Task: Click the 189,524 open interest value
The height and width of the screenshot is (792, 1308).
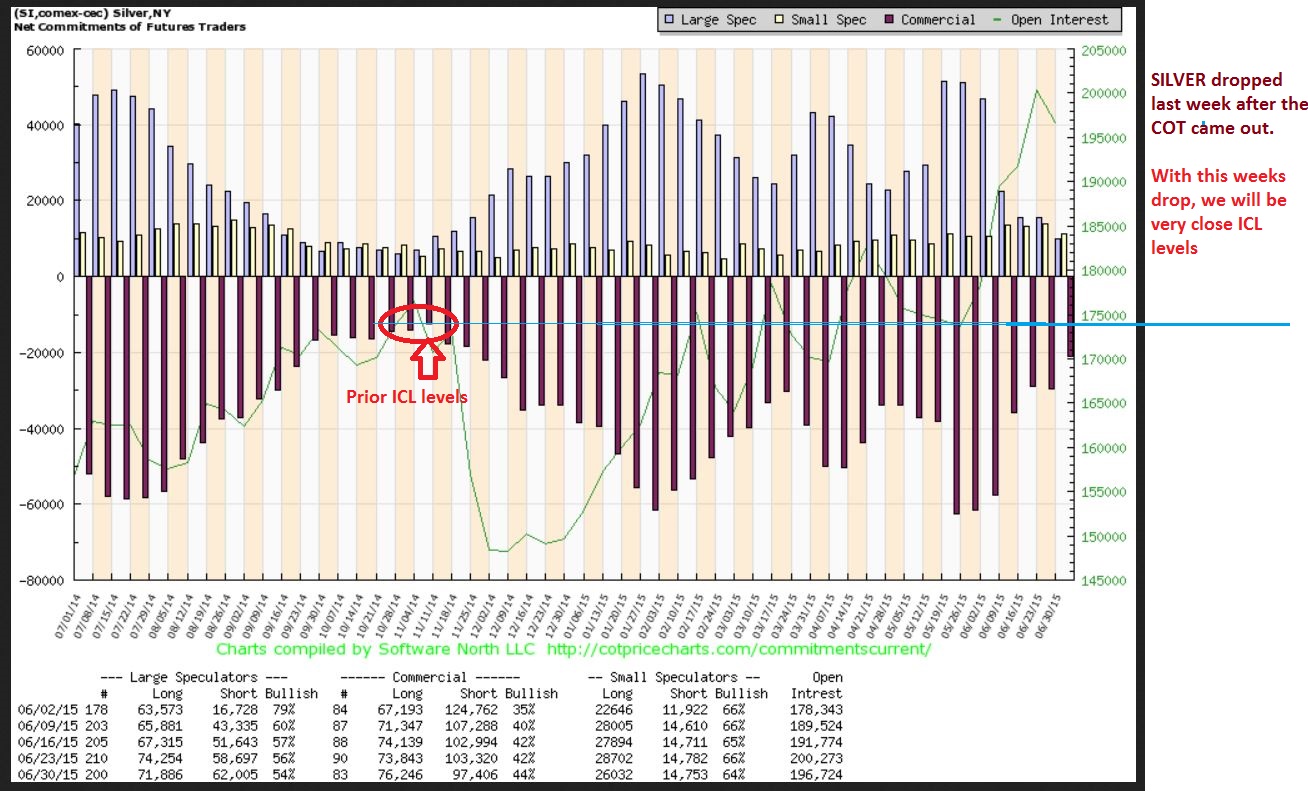Action: (817, 725)
